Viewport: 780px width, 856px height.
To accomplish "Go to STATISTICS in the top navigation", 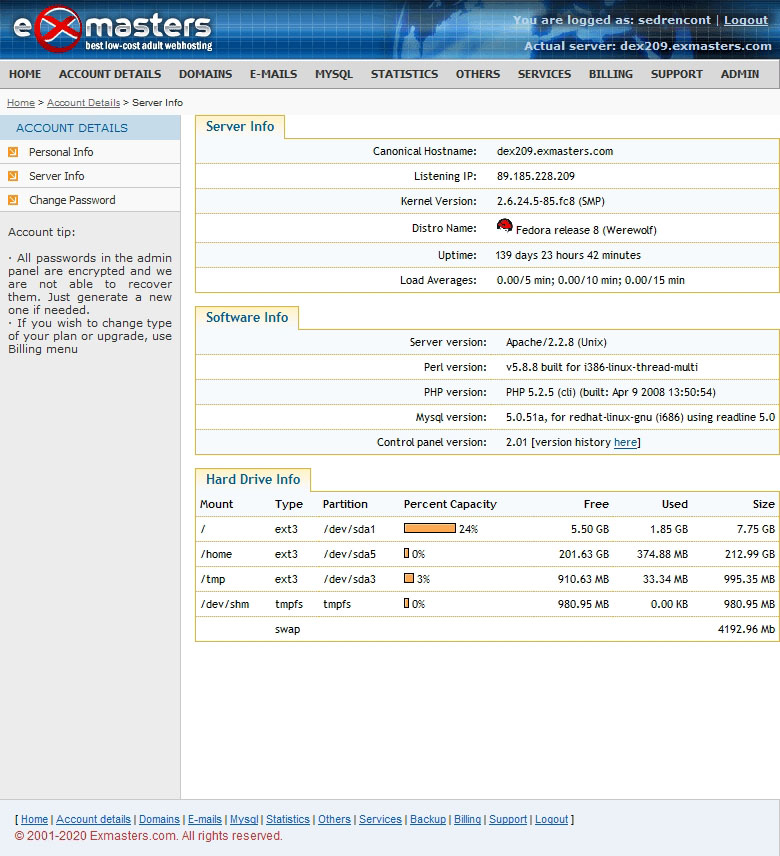I will tap(404, 74).
